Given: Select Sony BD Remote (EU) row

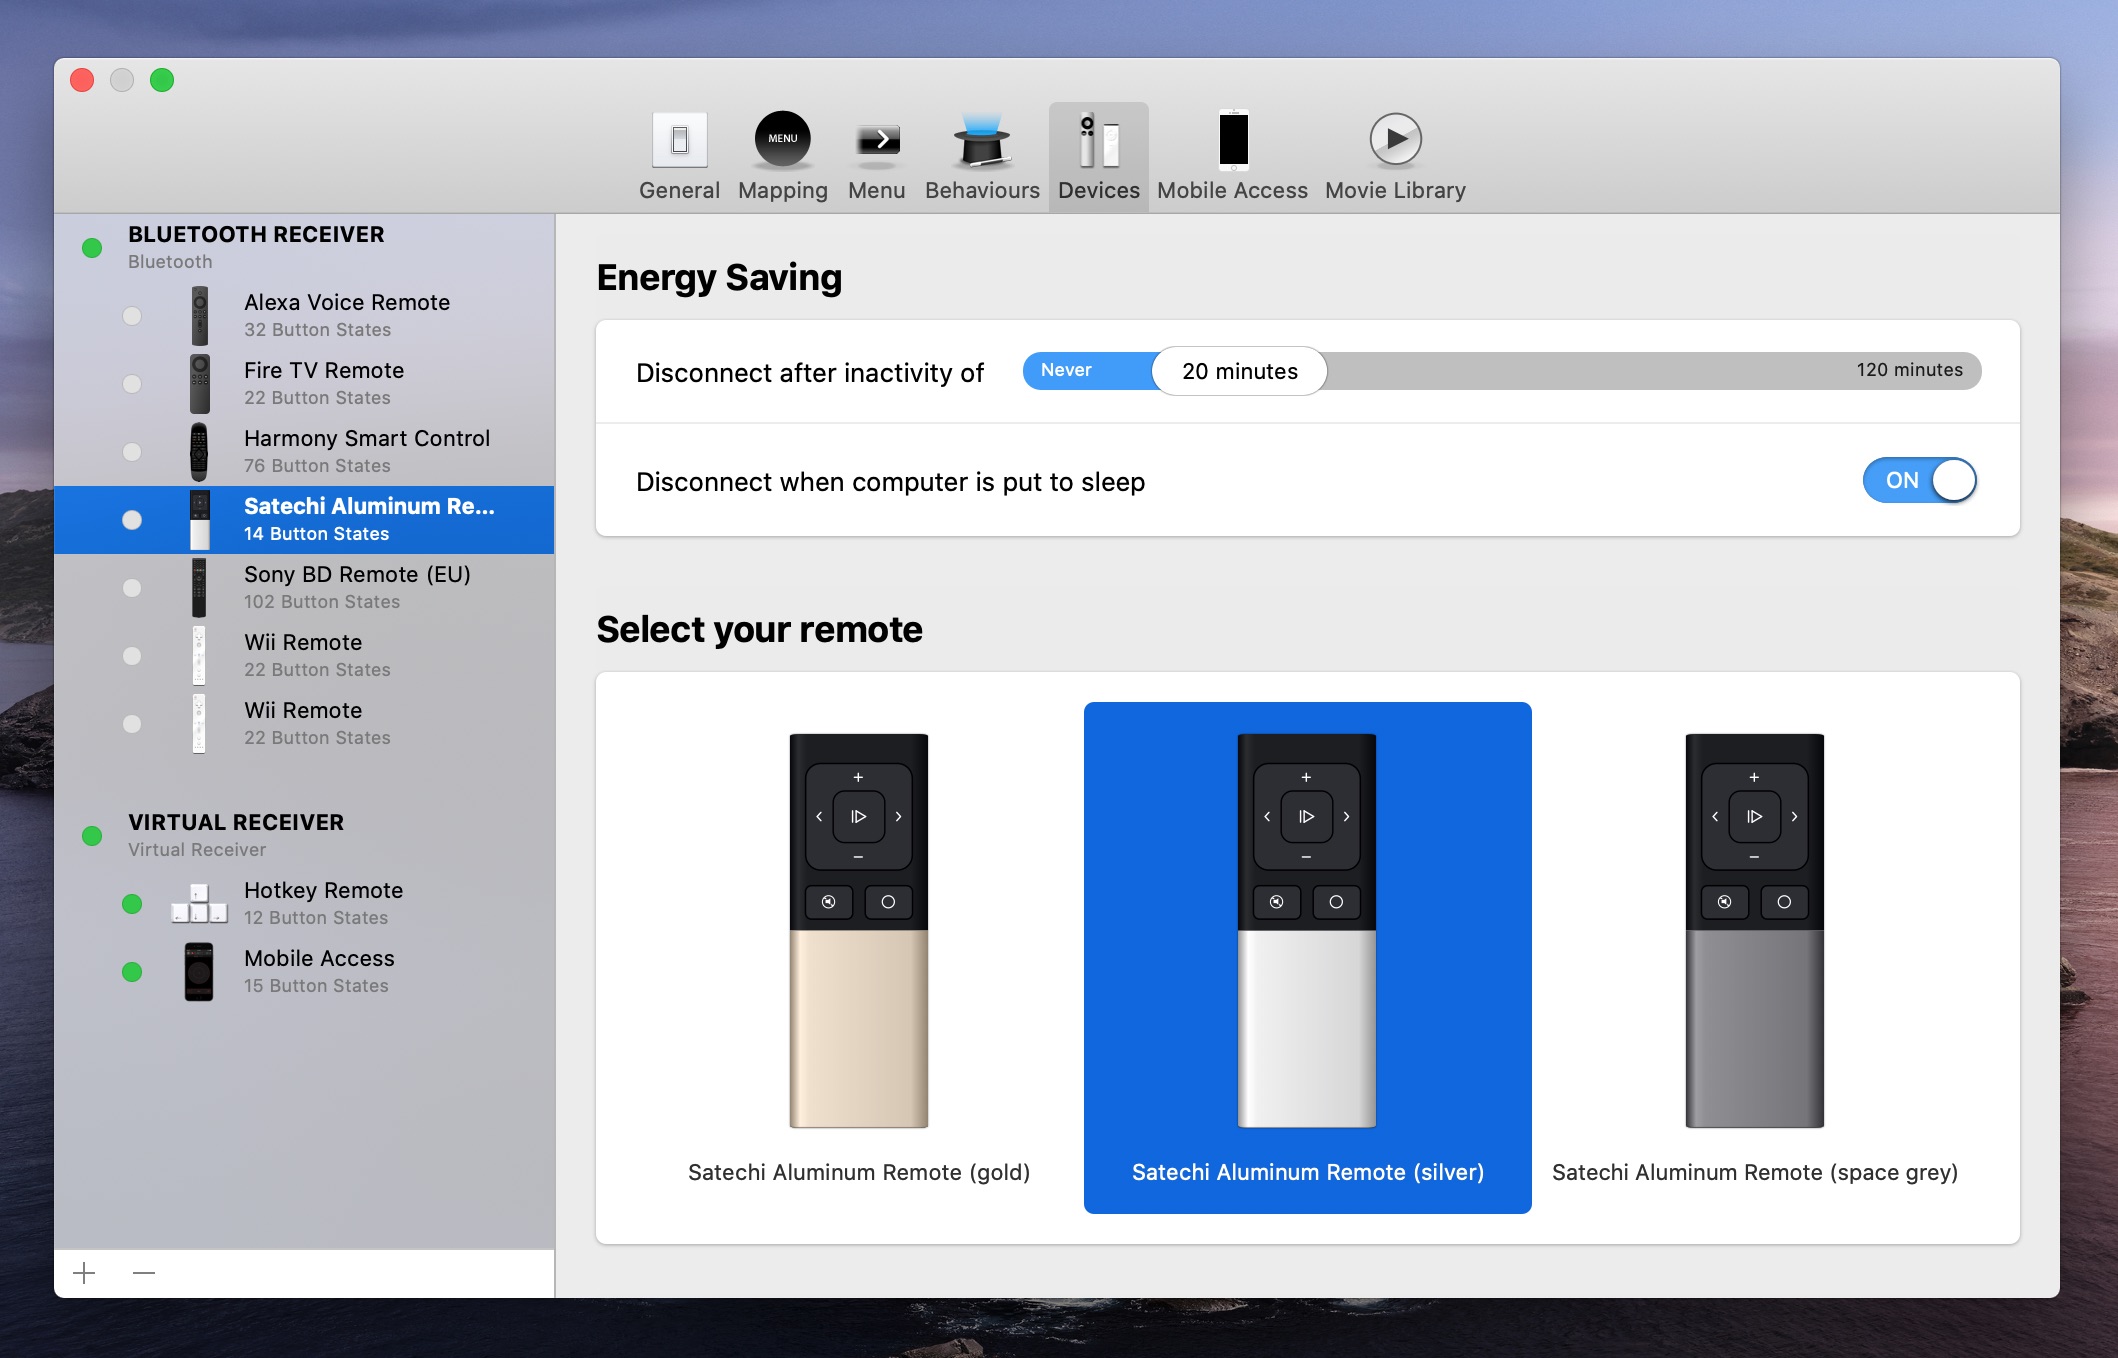Looking at the screenshot, I should click(304, 588).
